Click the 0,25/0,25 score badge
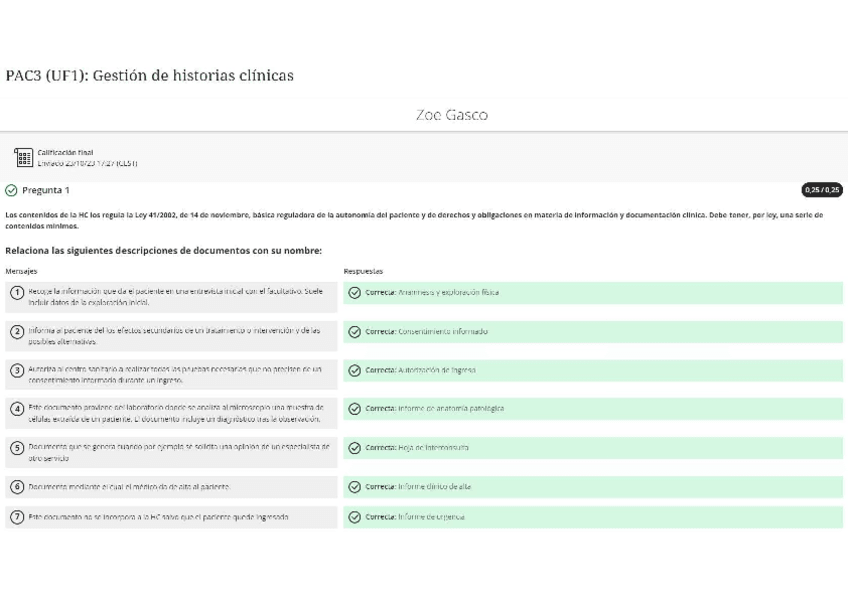The width and height of the screenshot is (848, 599). [x=822, y=189]
